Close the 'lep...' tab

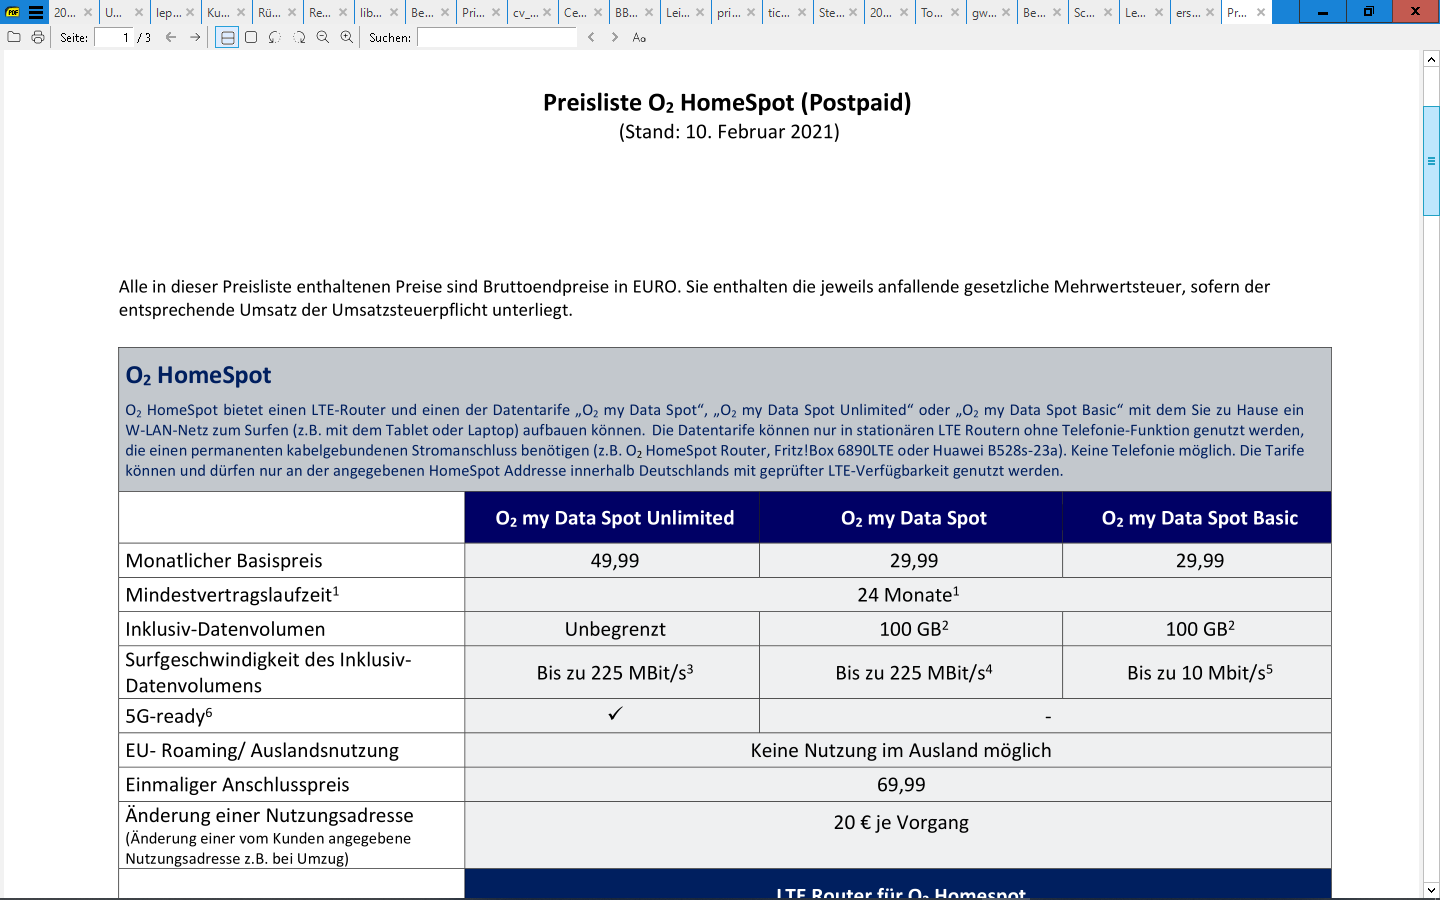coord(190,13)
